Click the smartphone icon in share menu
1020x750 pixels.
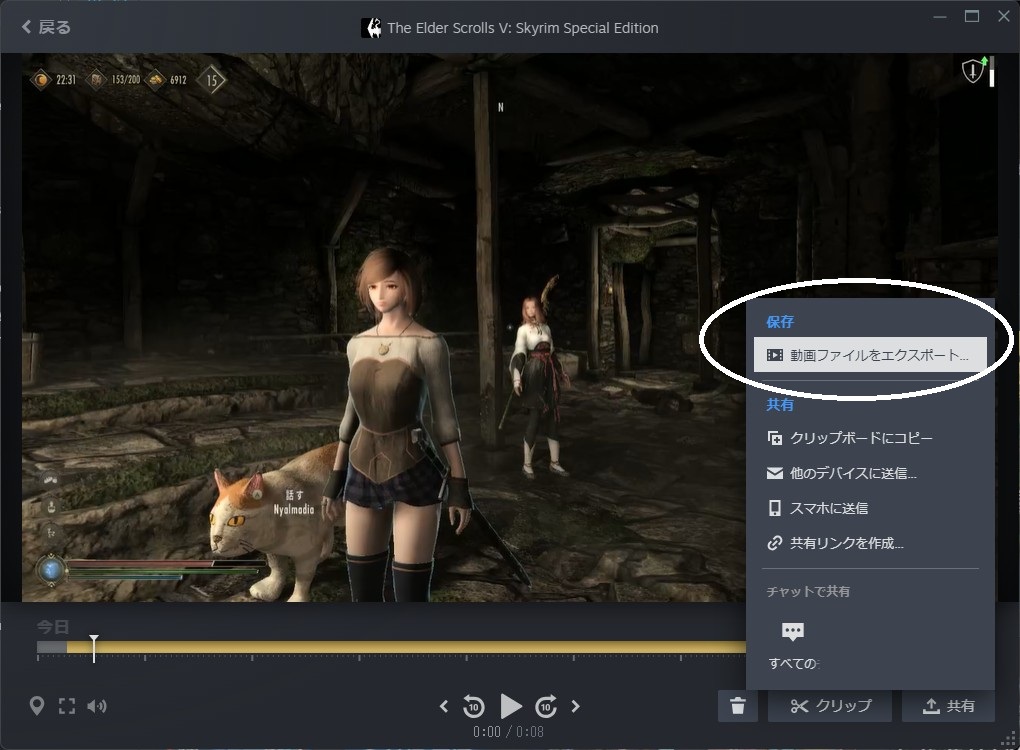(775, 508)
